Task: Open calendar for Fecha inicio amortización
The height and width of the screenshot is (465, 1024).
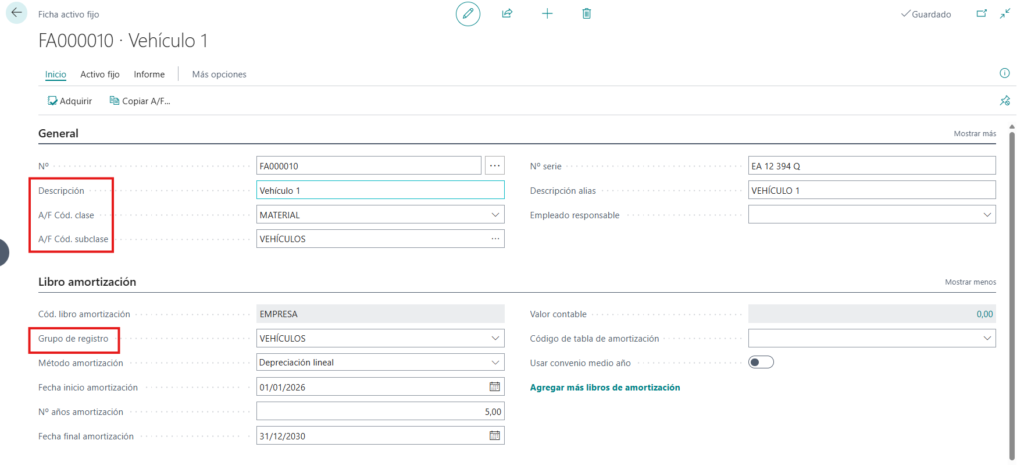Action: [x=494, y=387]
